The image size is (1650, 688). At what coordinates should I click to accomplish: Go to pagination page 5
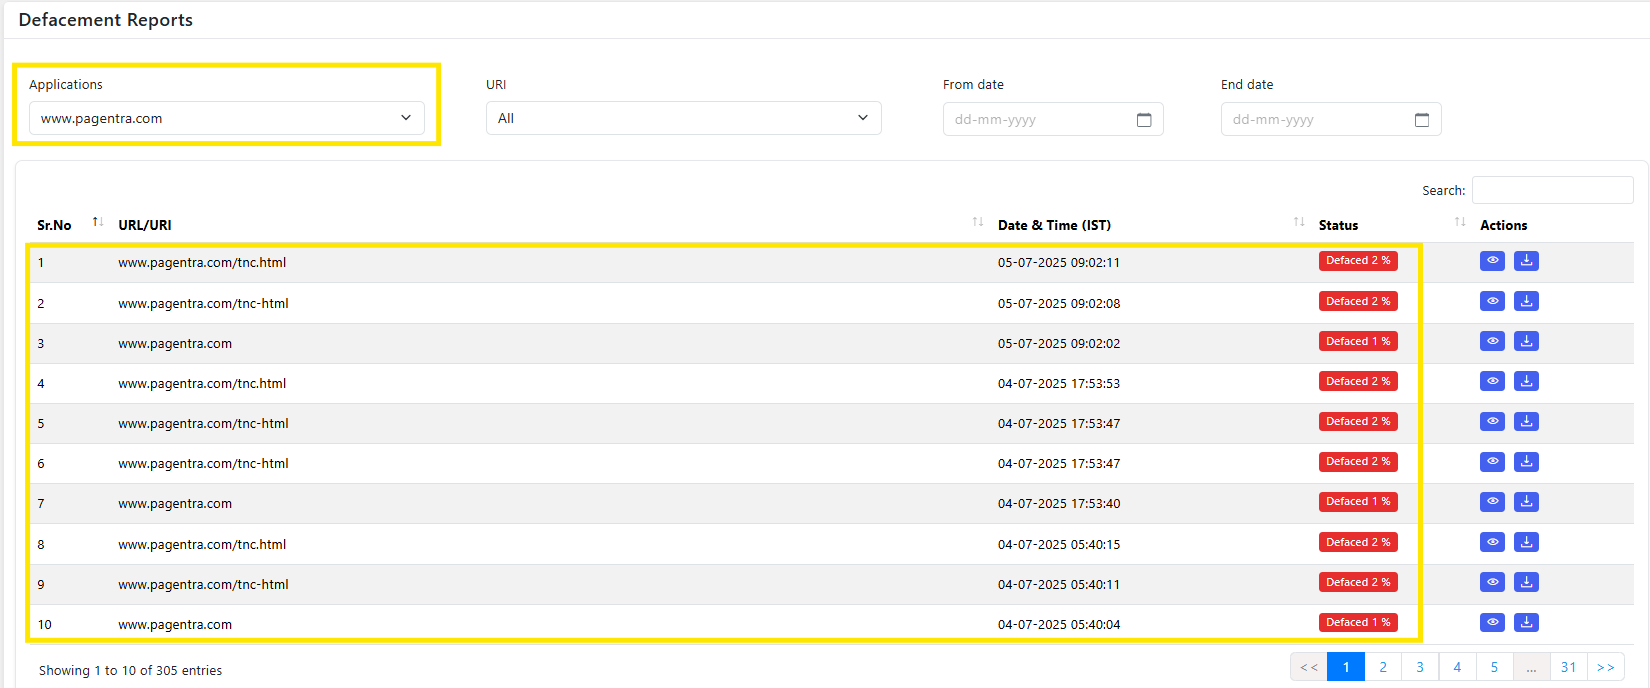(1494, 667)
